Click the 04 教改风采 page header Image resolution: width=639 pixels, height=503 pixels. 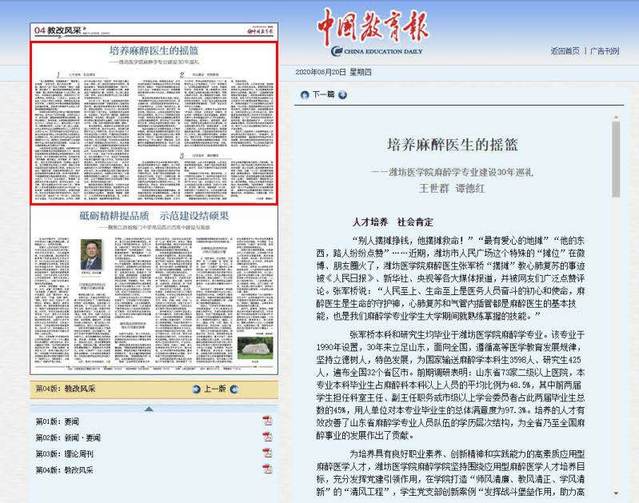(x=58, y=32)
